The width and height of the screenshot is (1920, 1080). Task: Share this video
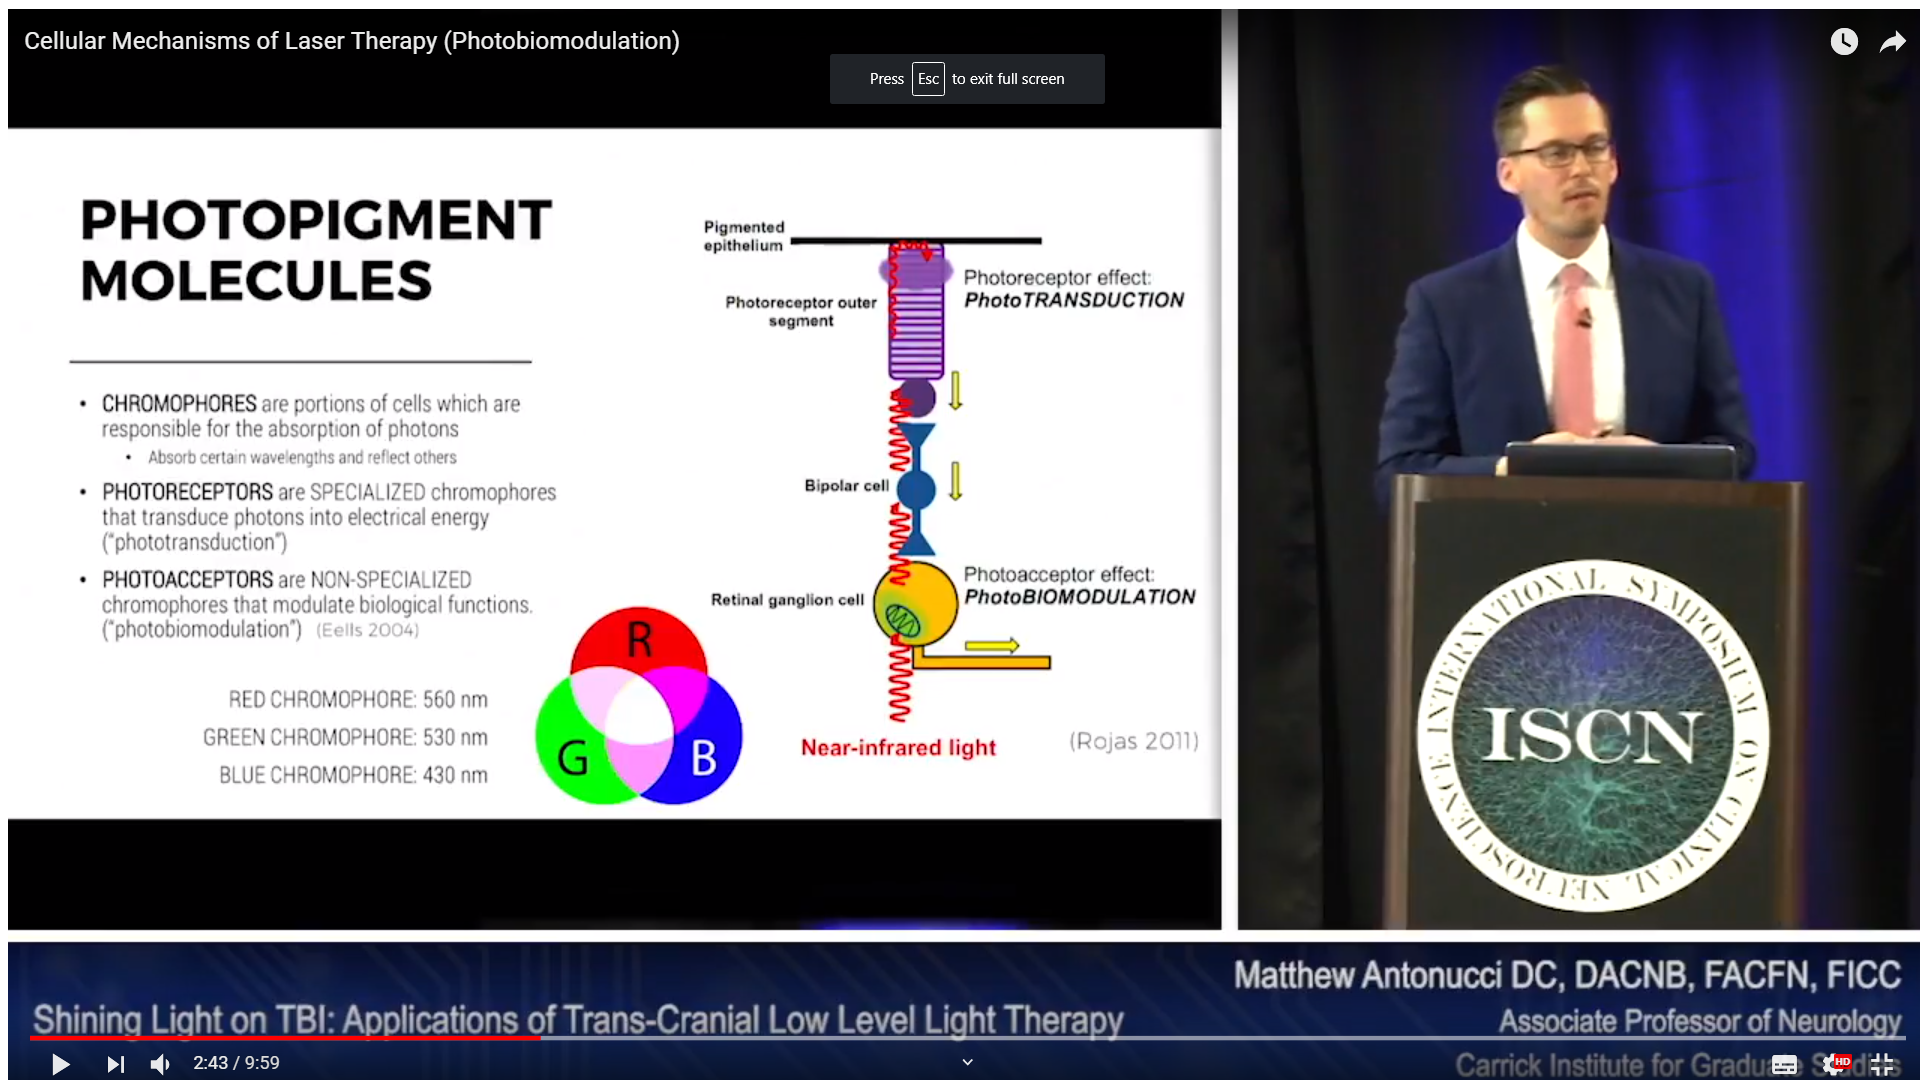click(x=1893, y=41)
